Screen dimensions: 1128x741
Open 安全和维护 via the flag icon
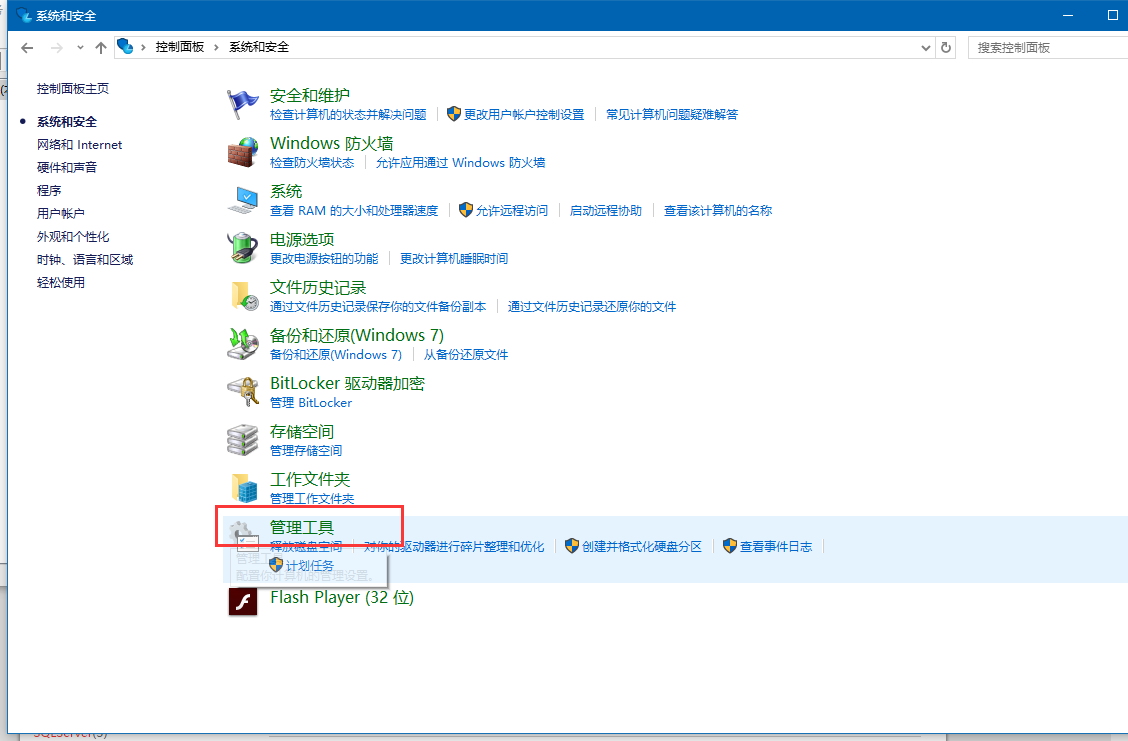(242, 102)
